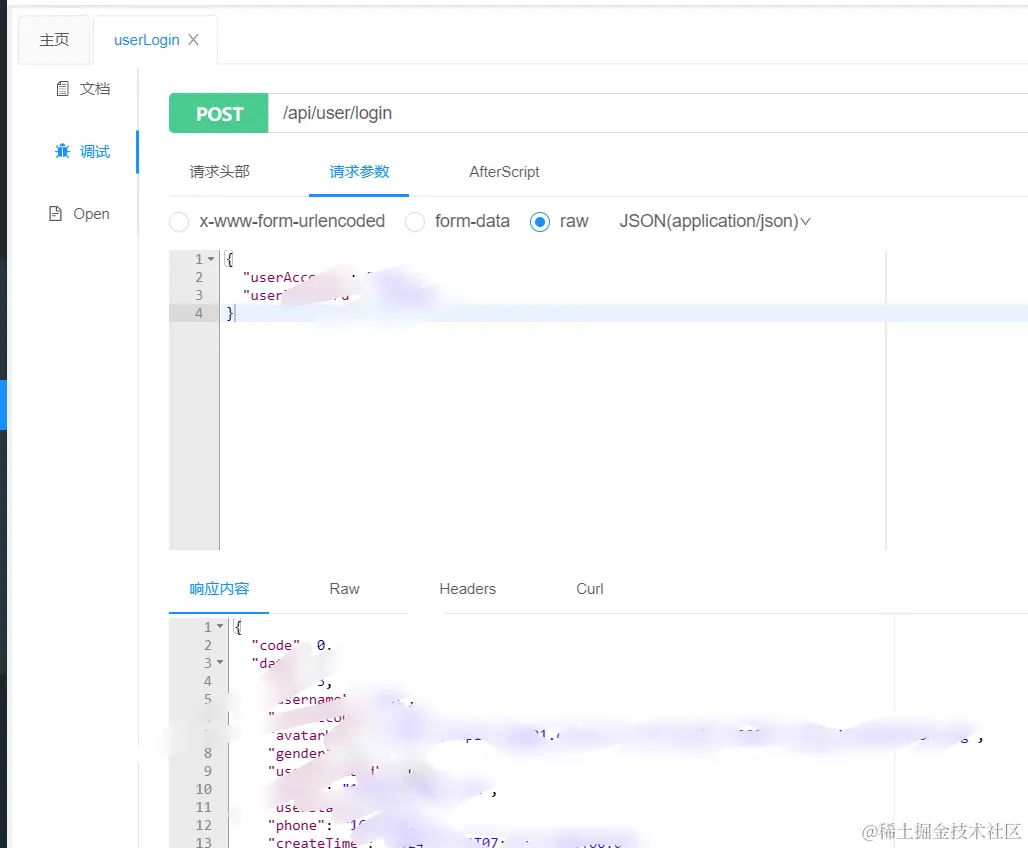1028x848 pixels.
Task: Open the response Headers tab
Action: click(467, 589)
